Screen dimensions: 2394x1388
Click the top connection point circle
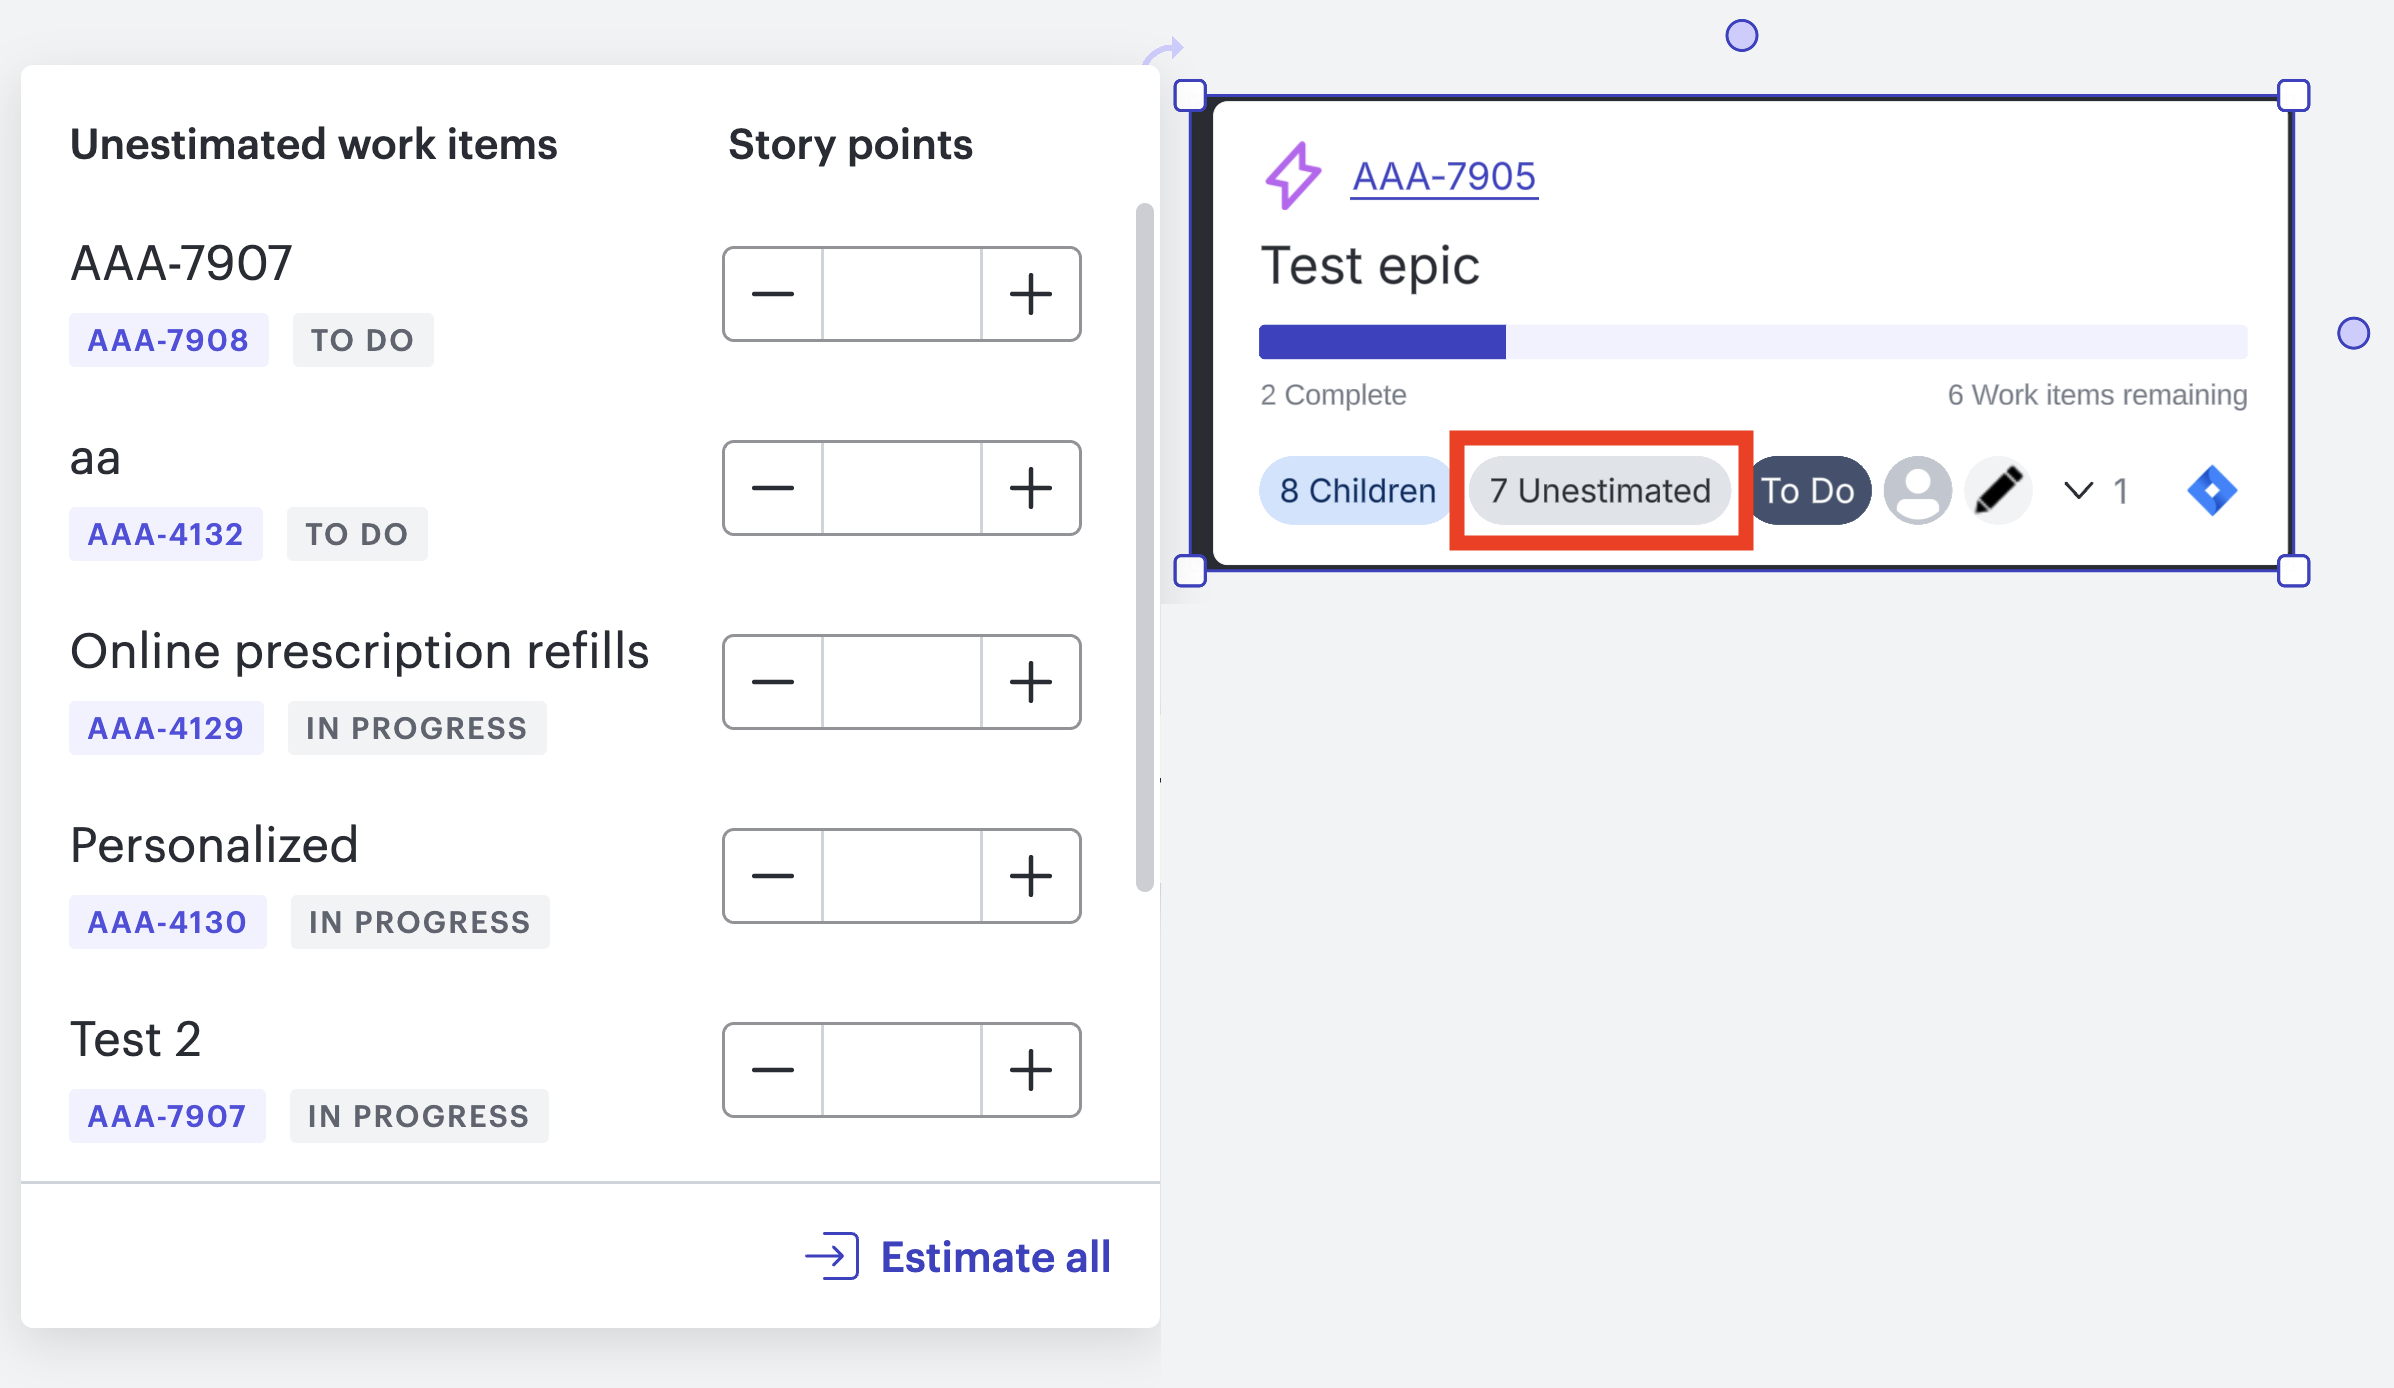pyautogui.click(x=1742, y=36)
